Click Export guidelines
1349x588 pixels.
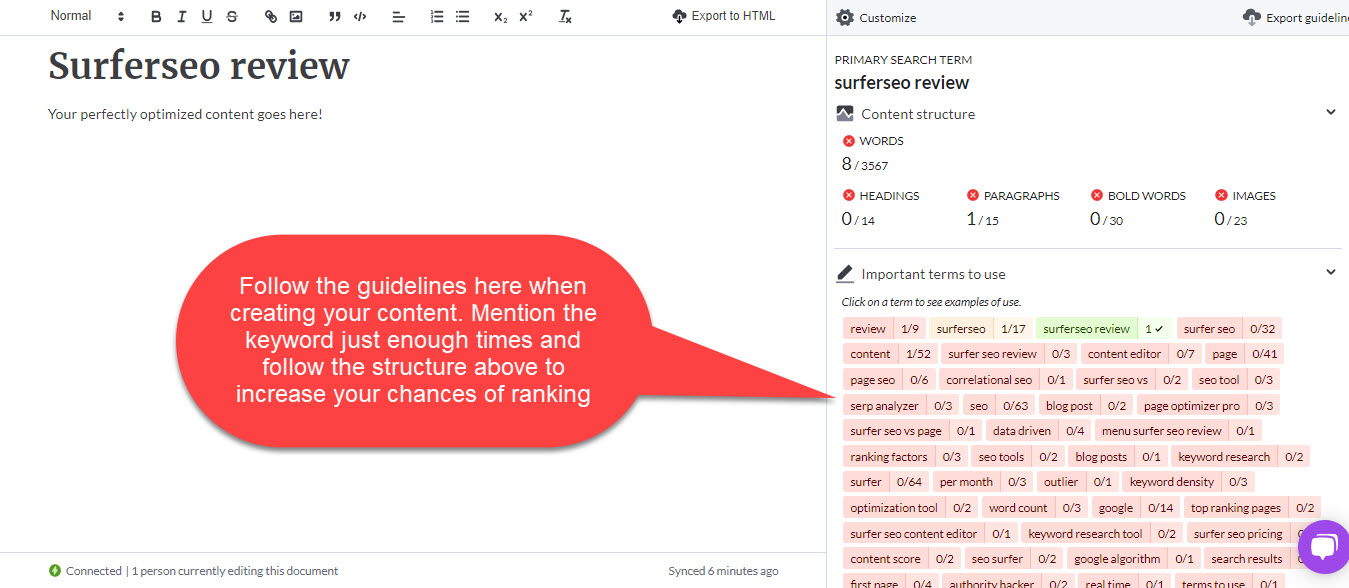click(1296, 17)
